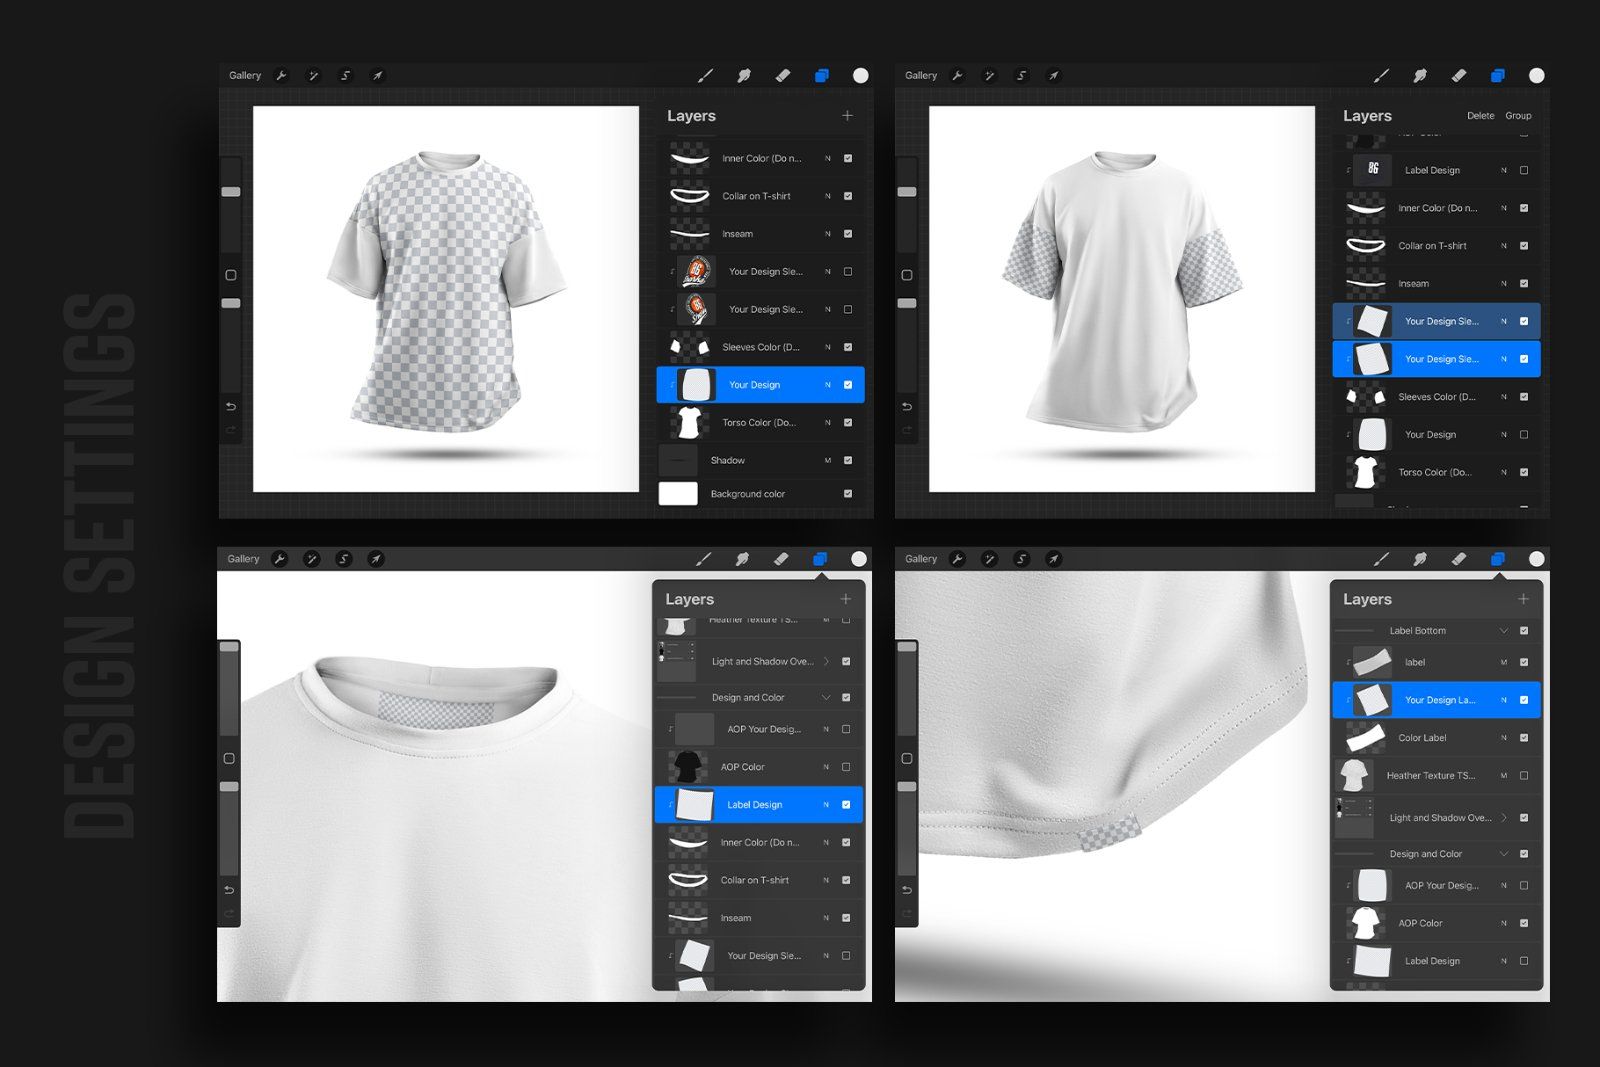Select the Adjustments magic wand icon
Image resolution: width=1600 pixels, height=1067 pixels.
[314, 75]
